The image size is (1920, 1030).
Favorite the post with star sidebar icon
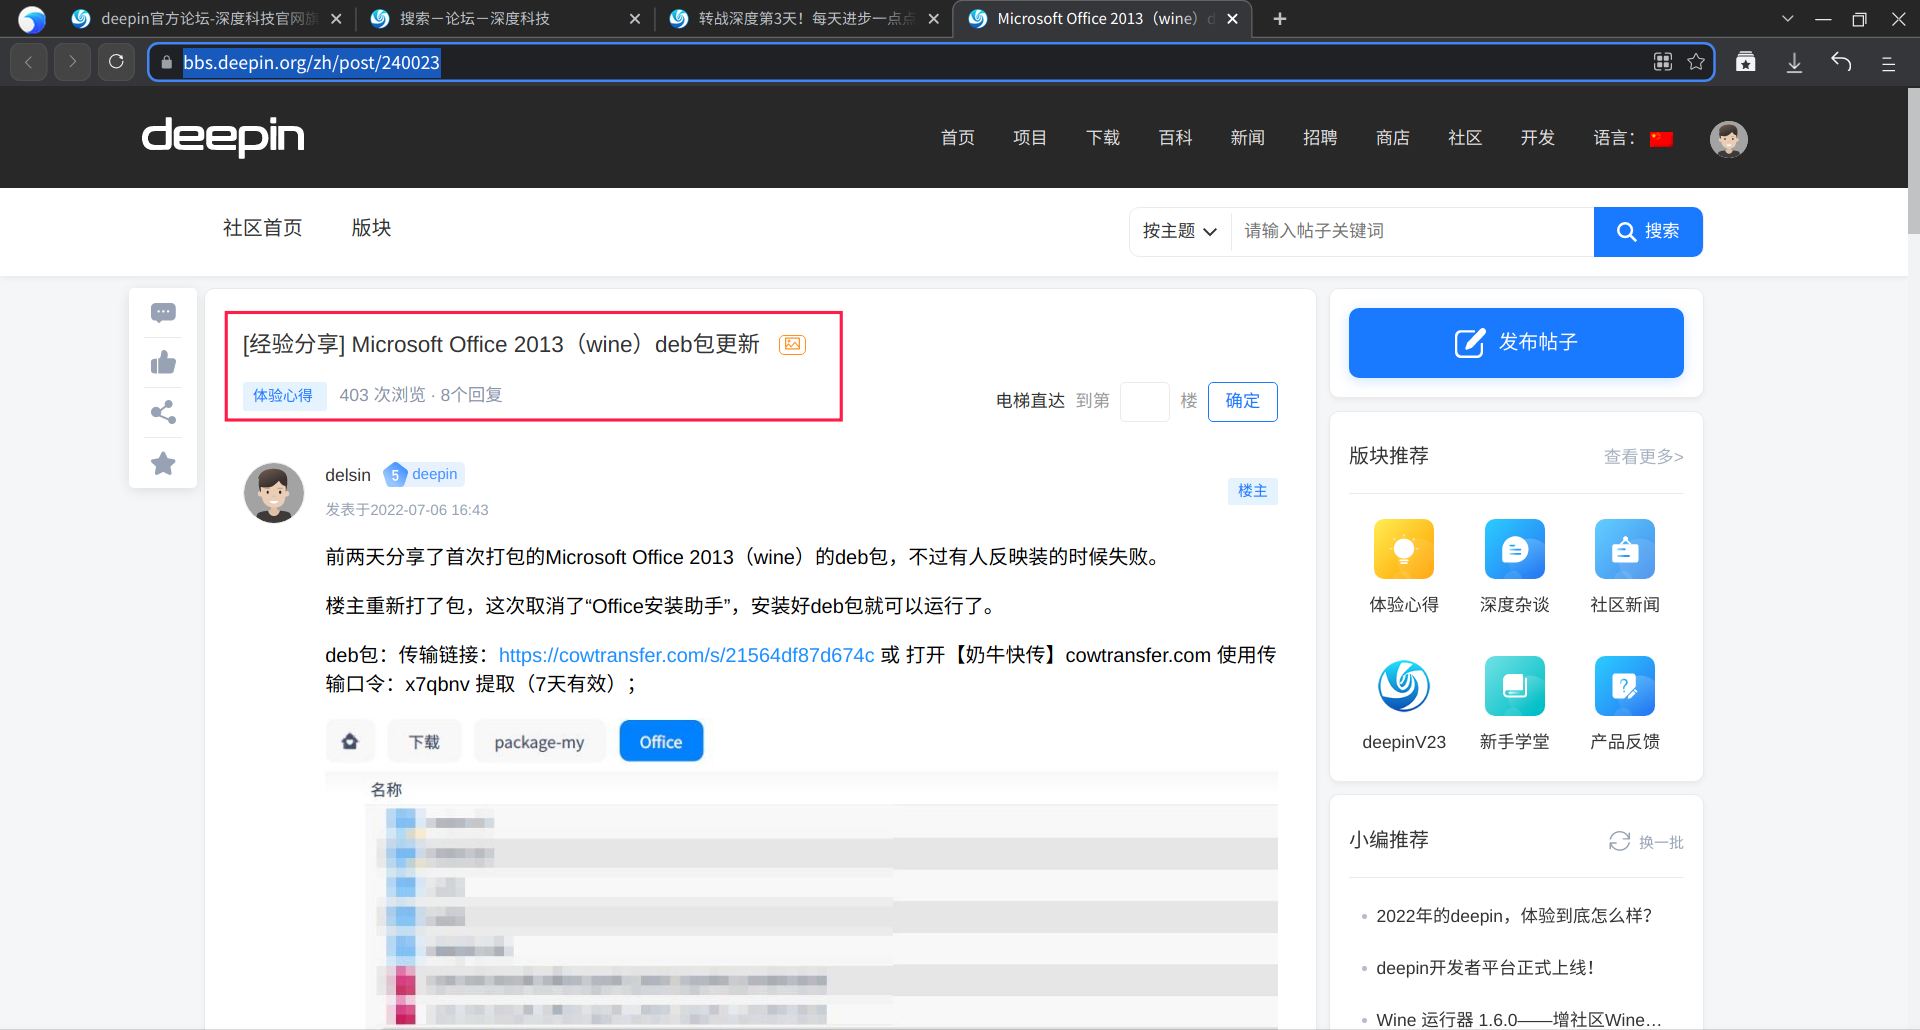coord(163,463)
